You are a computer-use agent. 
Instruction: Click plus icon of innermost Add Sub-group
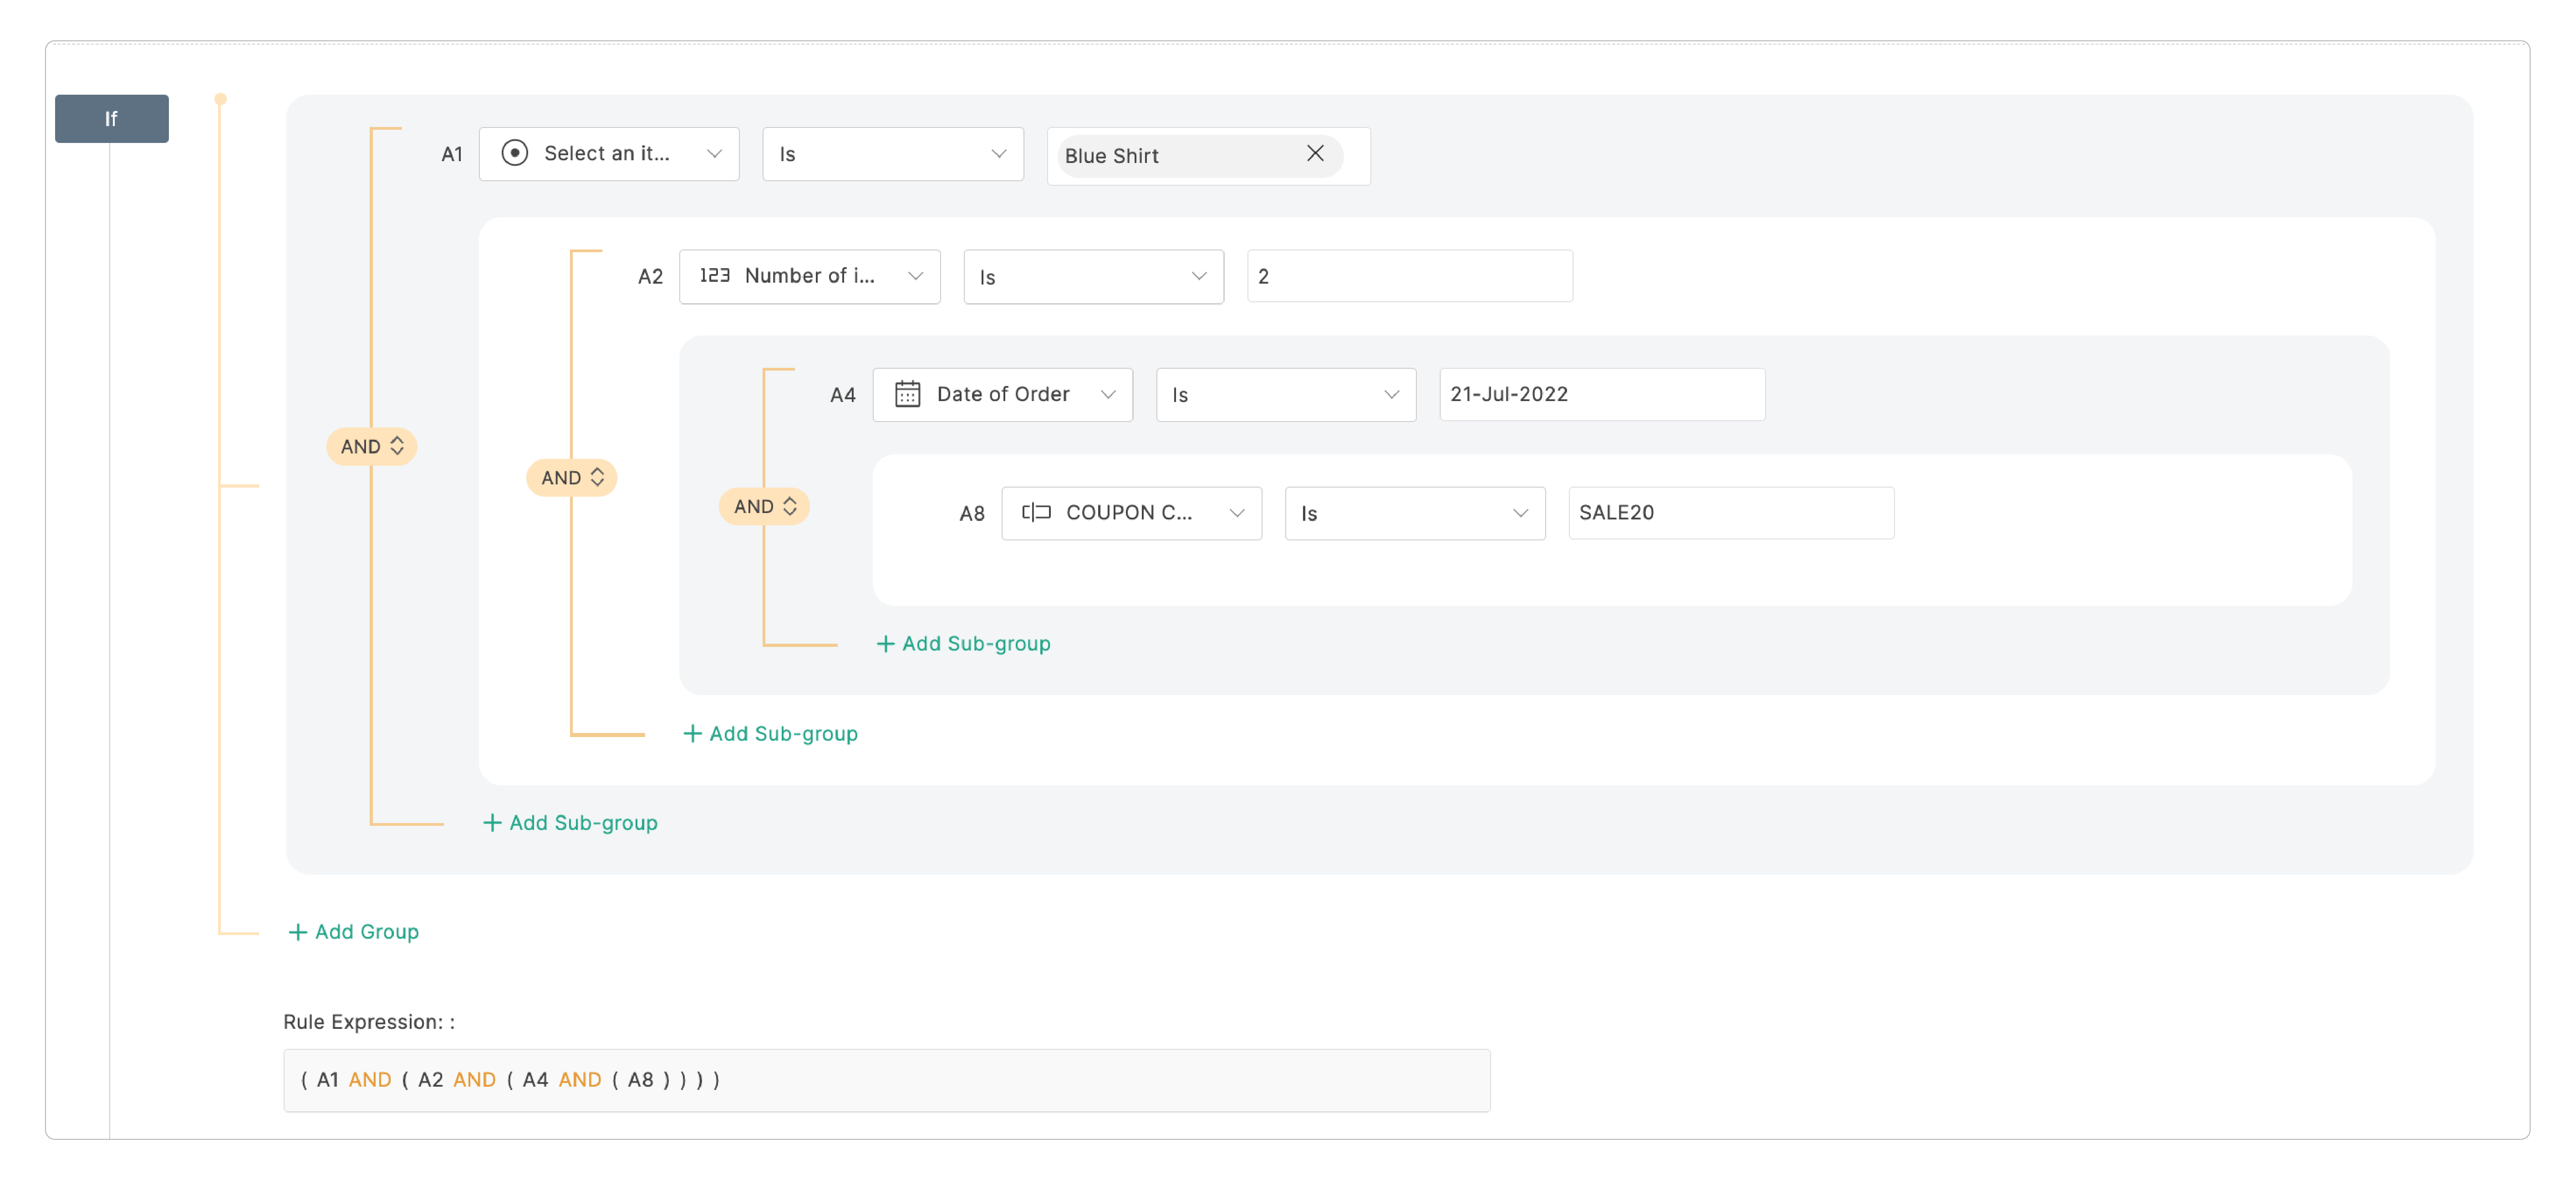click(x=885, y=644)
